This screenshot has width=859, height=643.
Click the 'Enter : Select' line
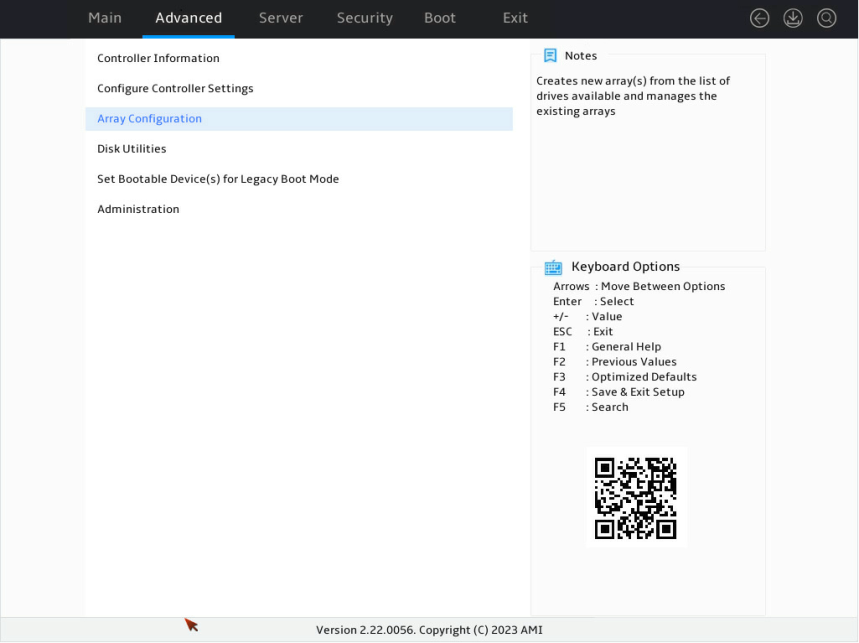(593, 301)
